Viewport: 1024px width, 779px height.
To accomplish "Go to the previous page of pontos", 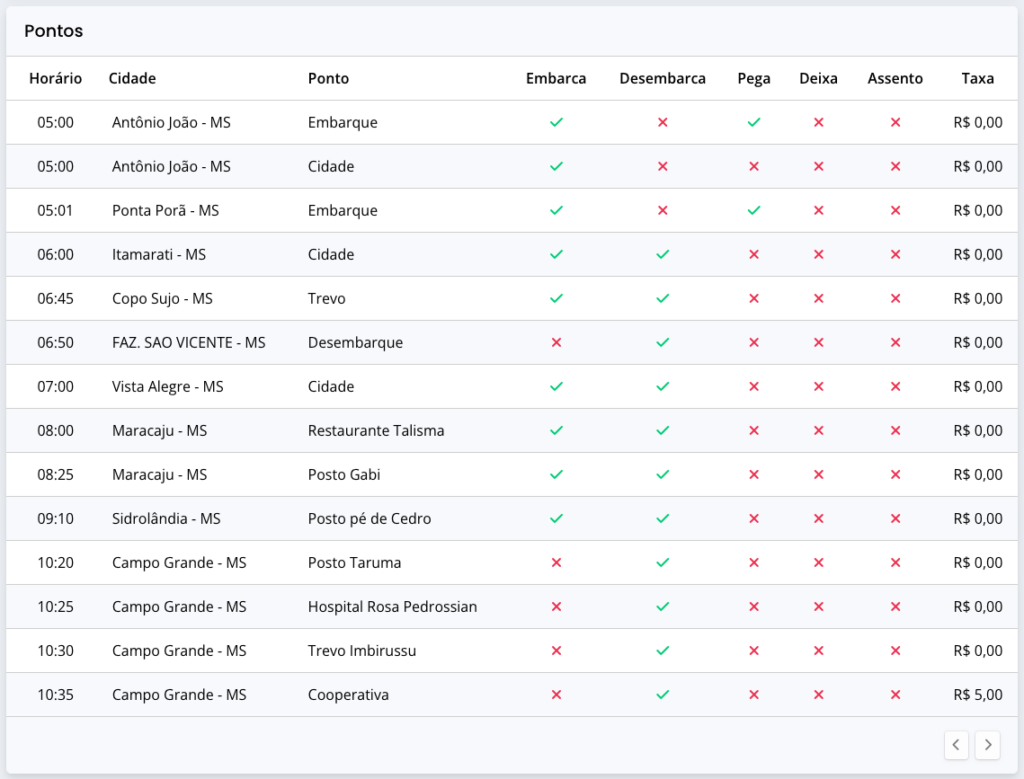I will pyautogui.click(x=956, y=744).
